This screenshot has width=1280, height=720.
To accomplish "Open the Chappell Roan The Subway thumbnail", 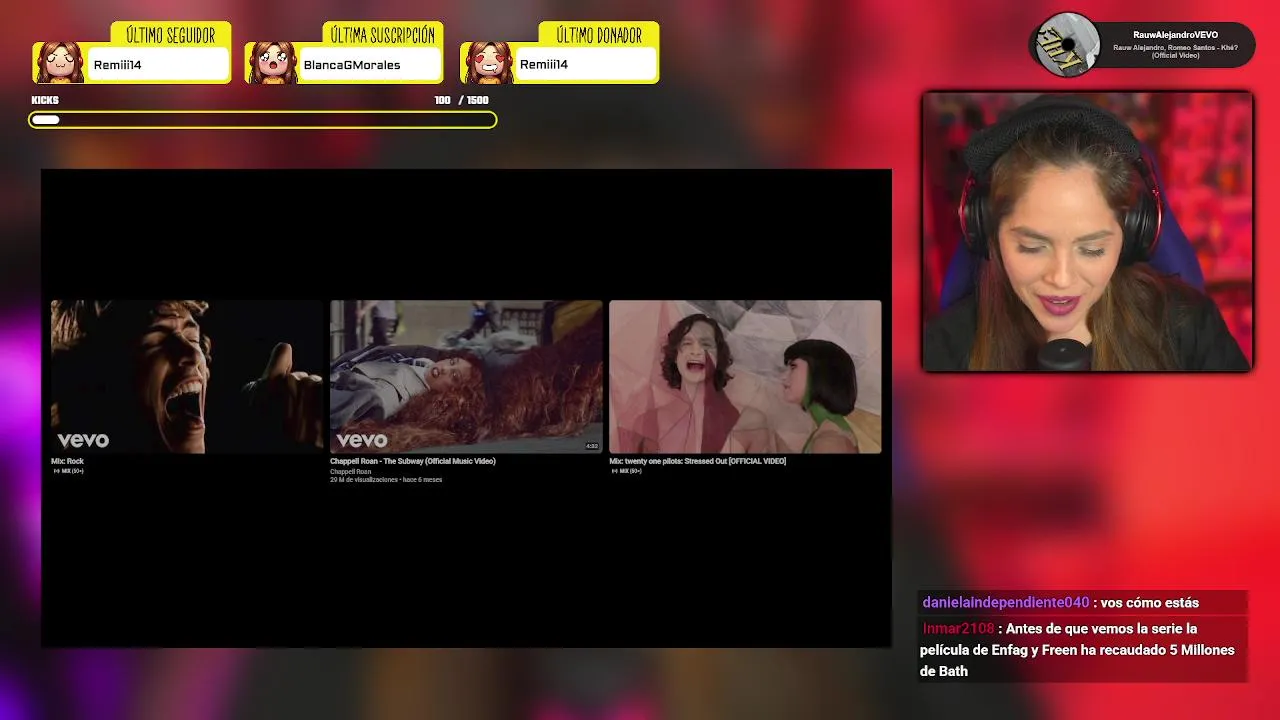I will [466, 377].
